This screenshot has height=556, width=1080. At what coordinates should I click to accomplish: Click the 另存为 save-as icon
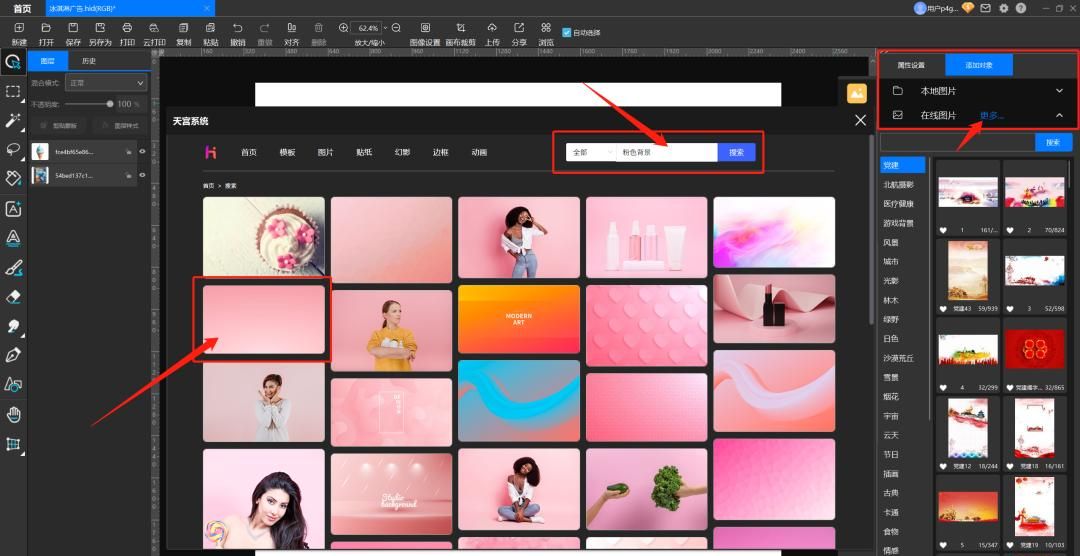click(100, 28)
